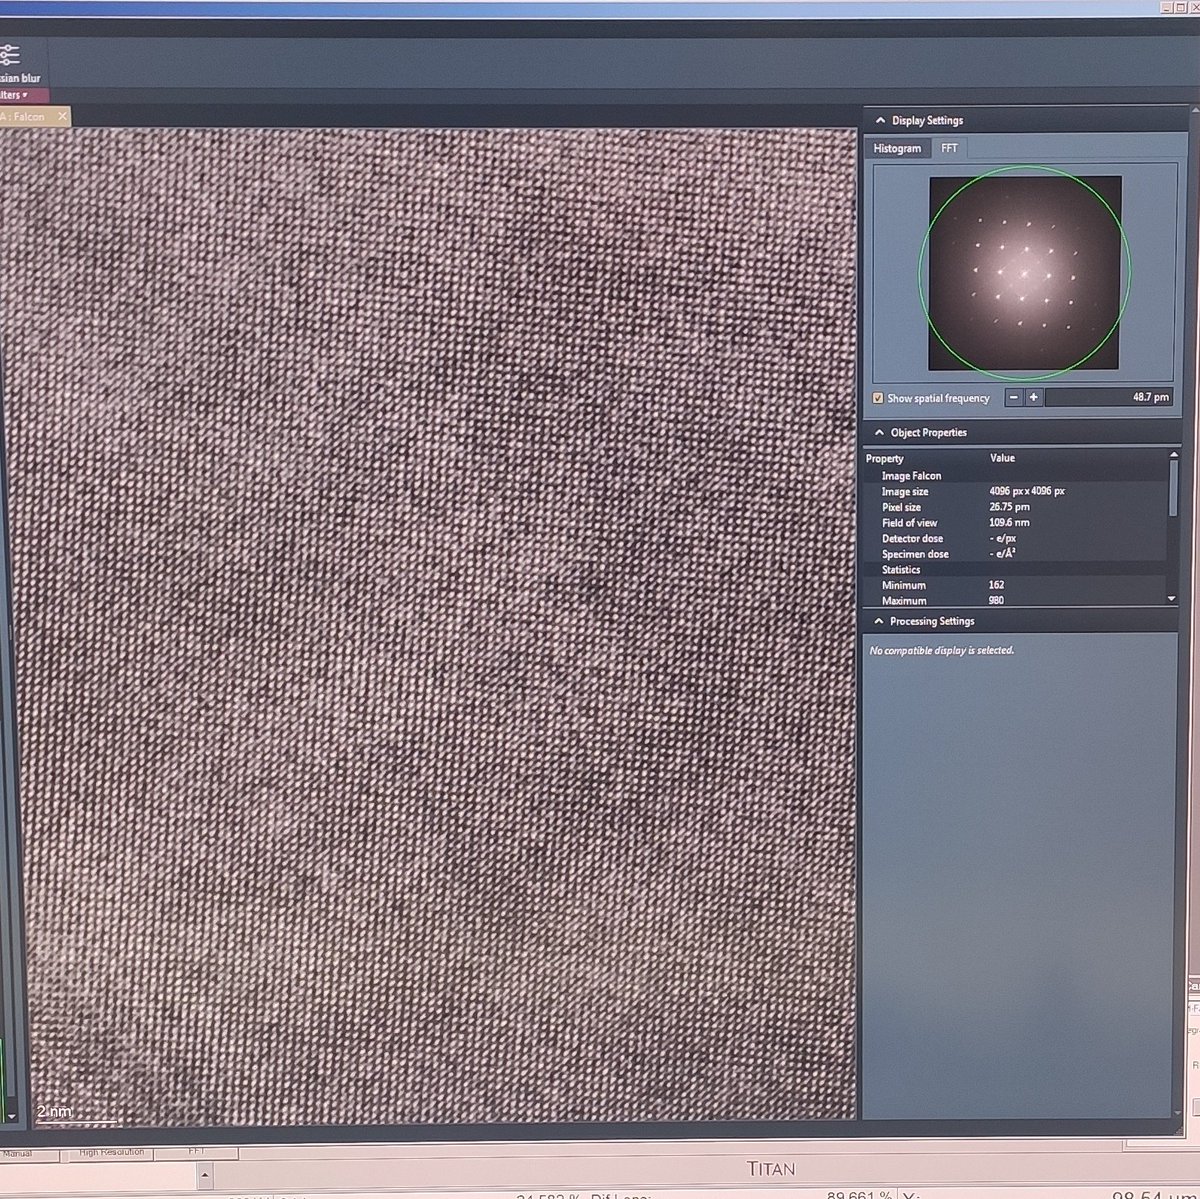This screenshot has width=1200, height=1199.
Task: Click the 48.7 pm spatial frequency field
Action: click(1109, 397)
